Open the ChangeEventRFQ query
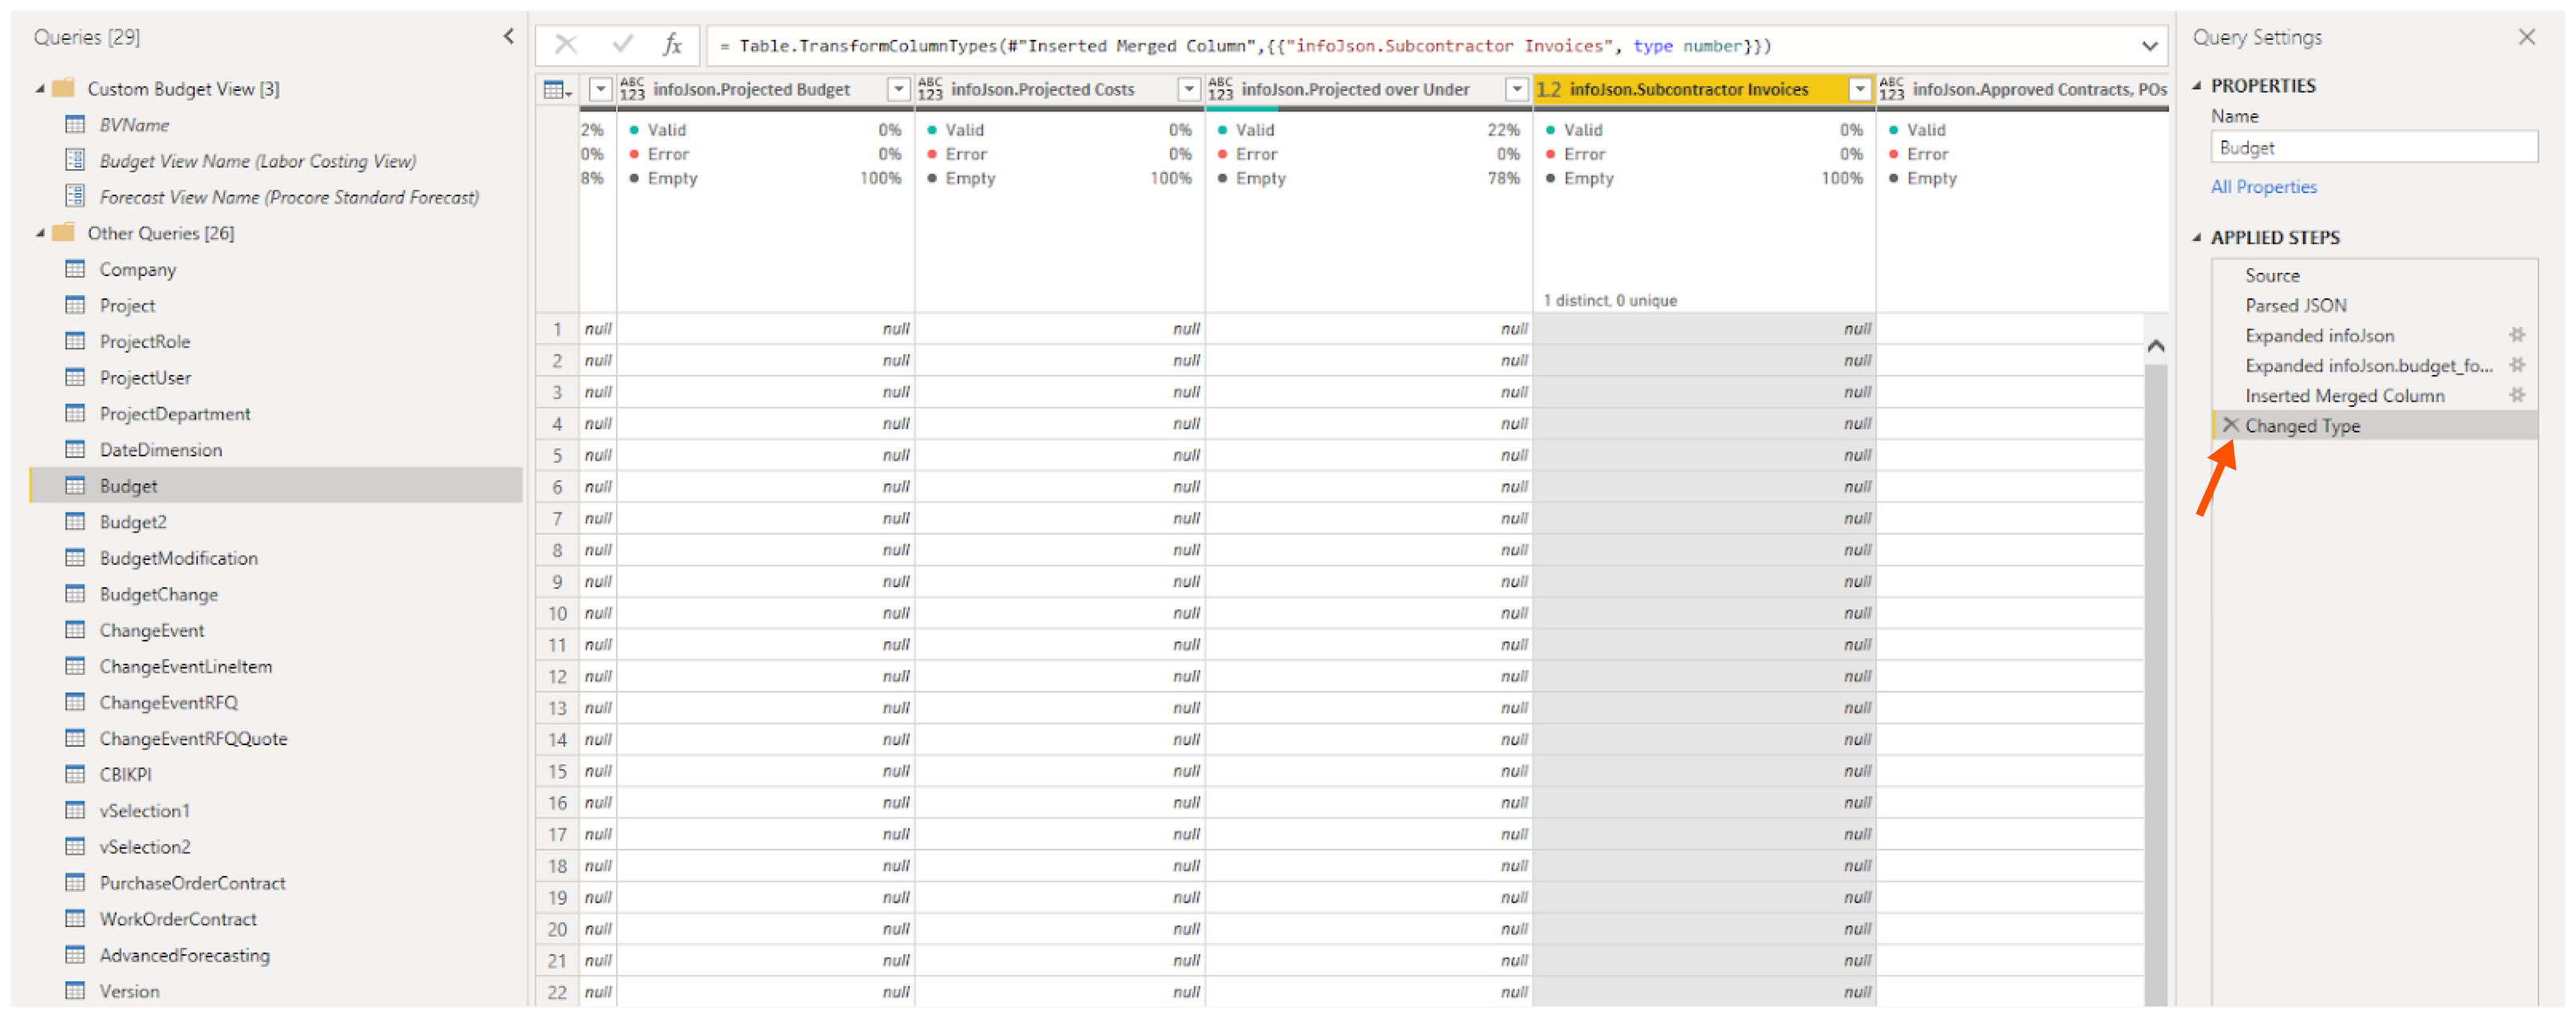 click(168, 702)
